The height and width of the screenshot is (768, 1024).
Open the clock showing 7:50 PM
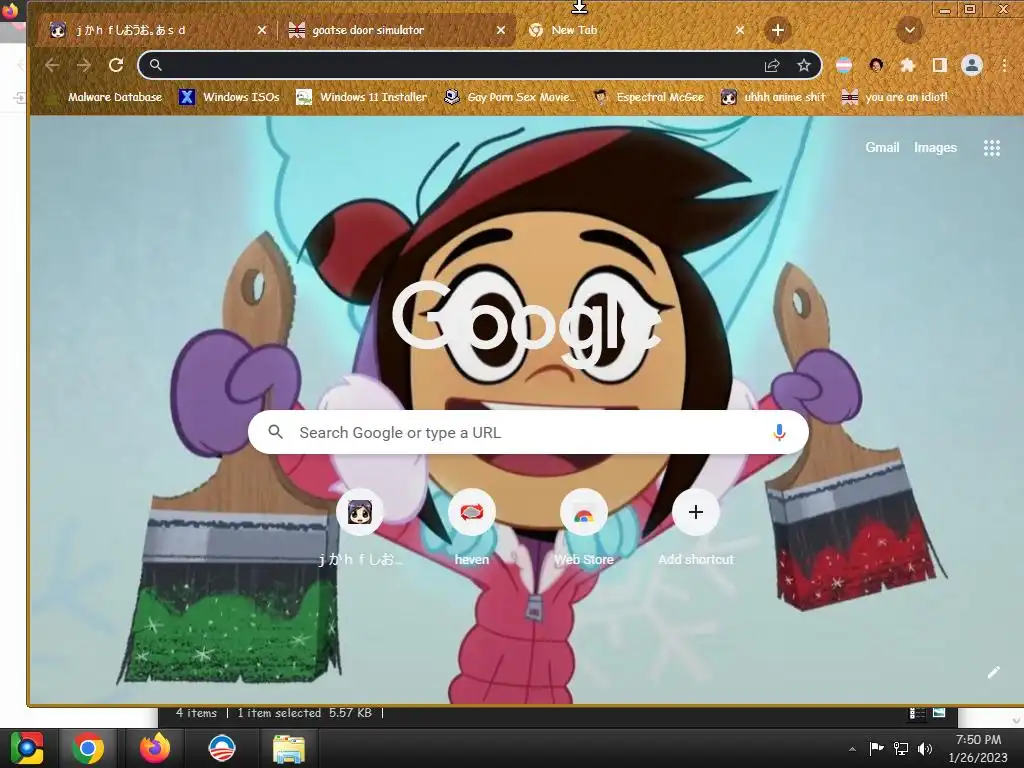[978, 748]
